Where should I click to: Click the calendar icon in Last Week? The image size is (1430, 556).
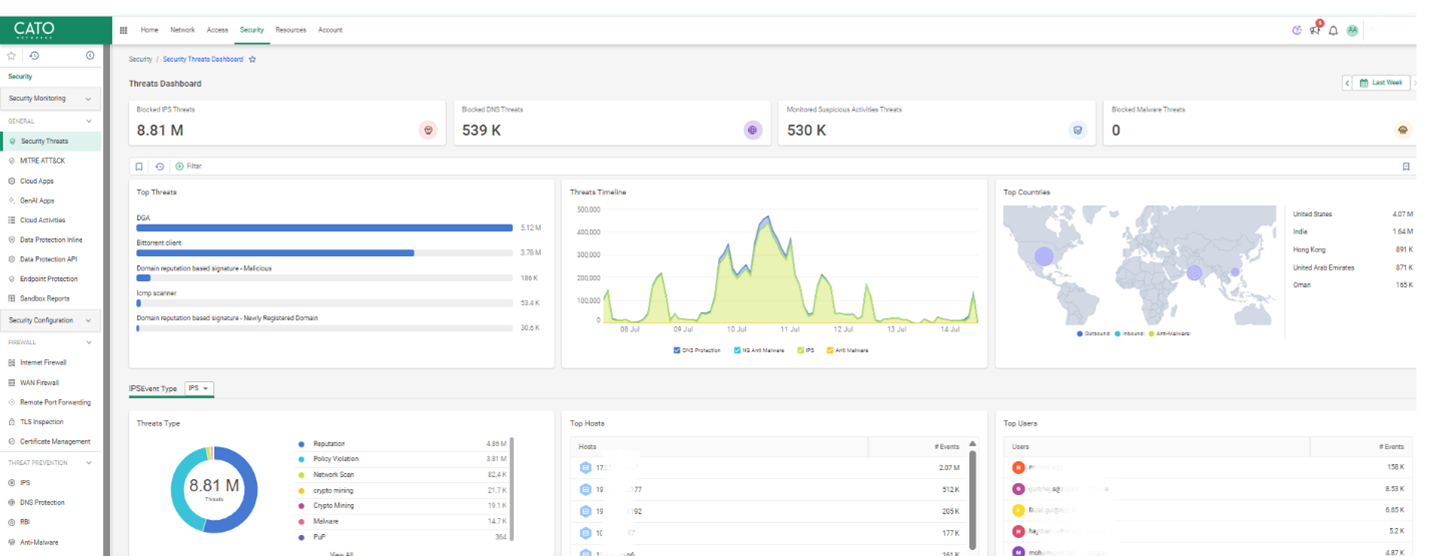point(1364,83)
